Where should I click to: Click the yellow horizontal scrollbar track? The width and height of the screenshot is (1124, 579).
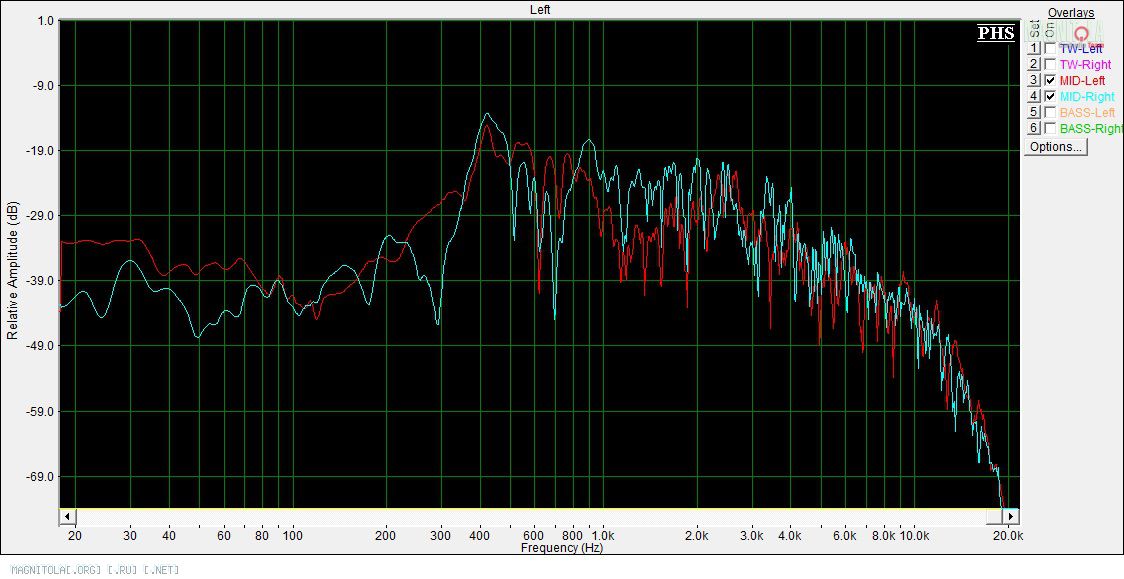[530, 516]
